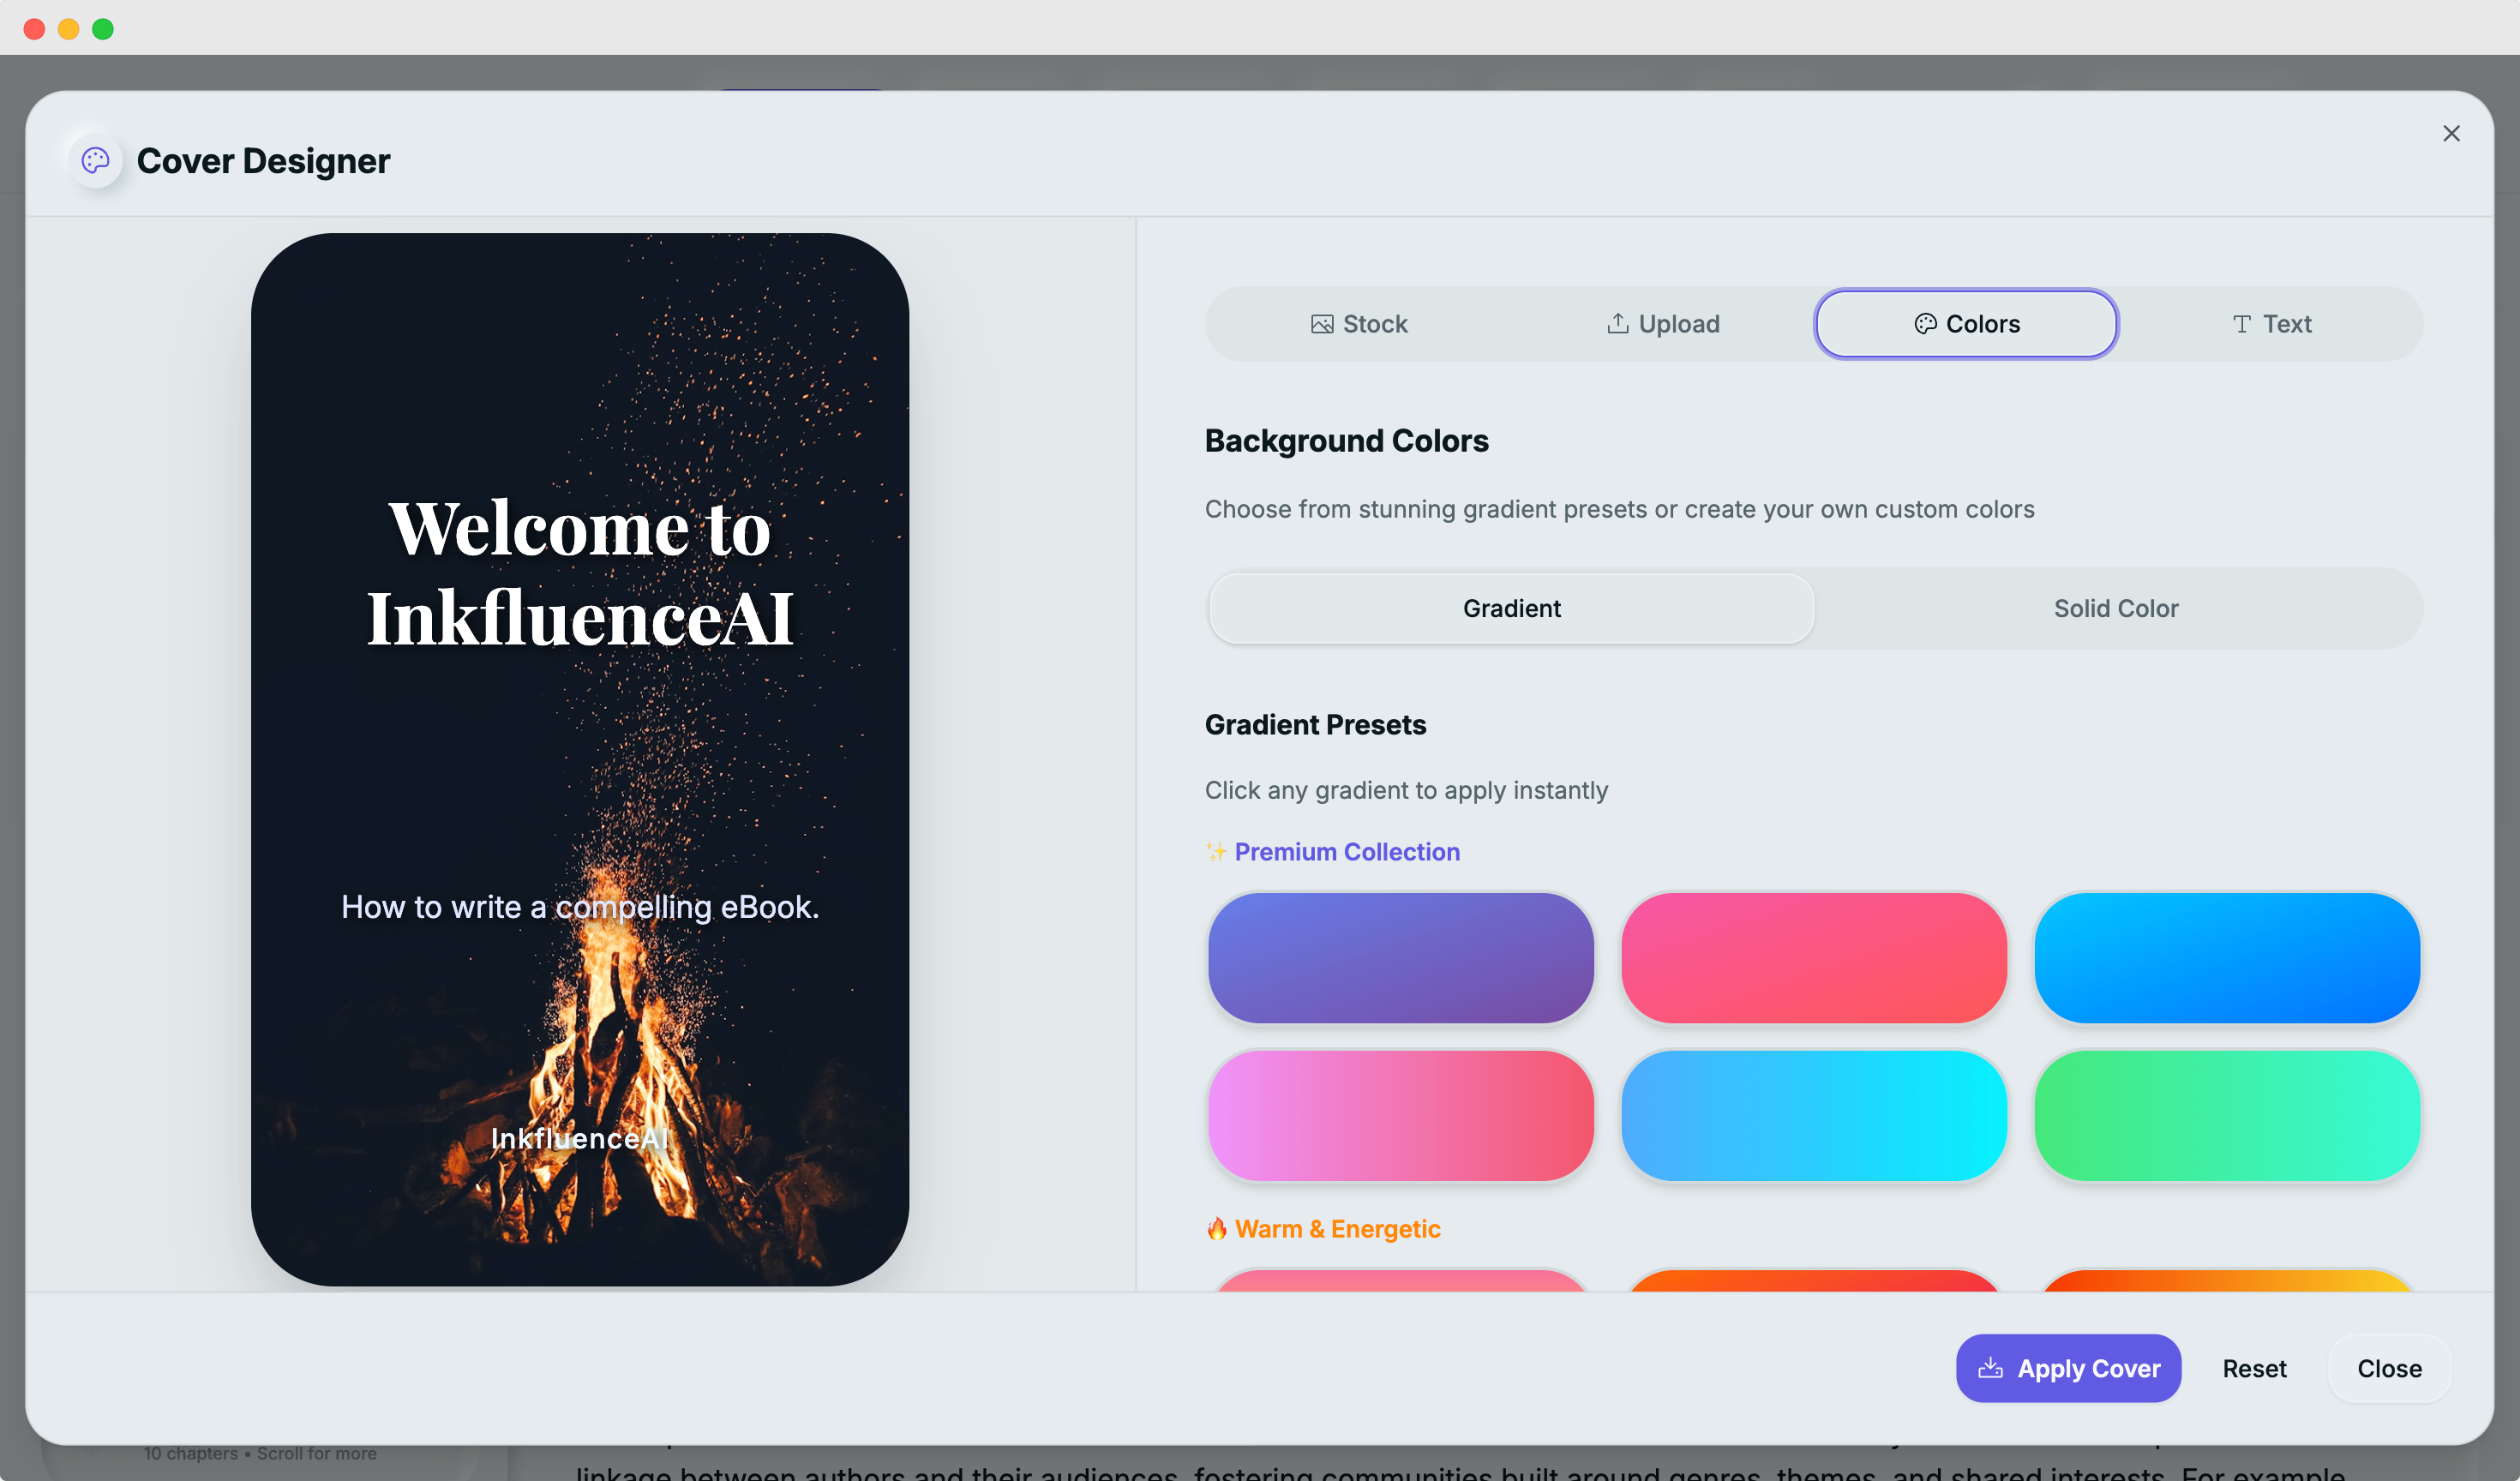Choose the green-teal gradient preset

(x=2227, y=1116)
